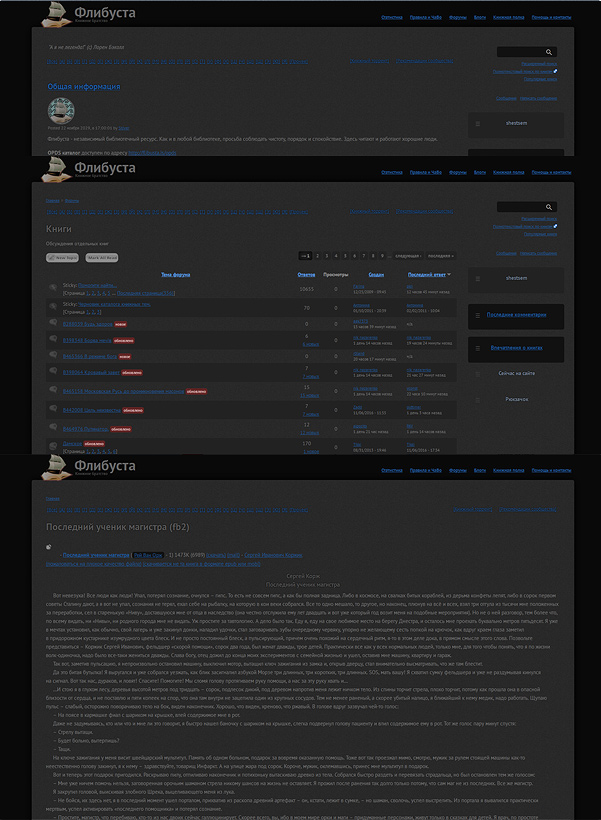
Task: Click the topic icon beside sticky «Помогите найти...»
Action: [53, 287]
